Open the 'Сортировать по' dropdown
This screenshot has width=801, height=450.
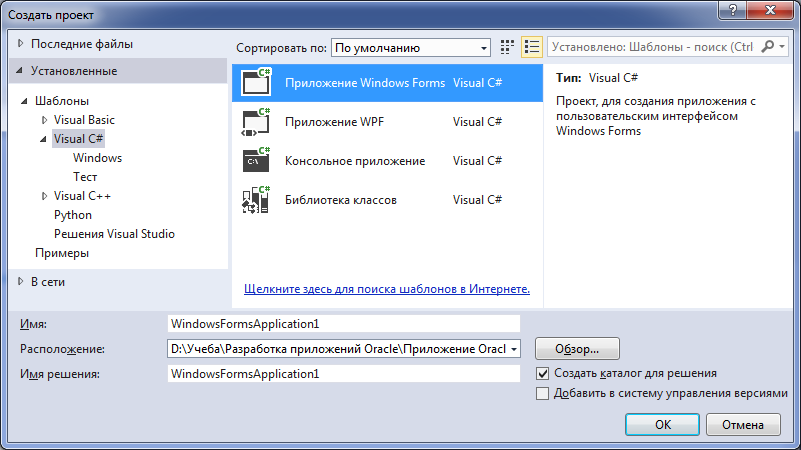(411, 48)
